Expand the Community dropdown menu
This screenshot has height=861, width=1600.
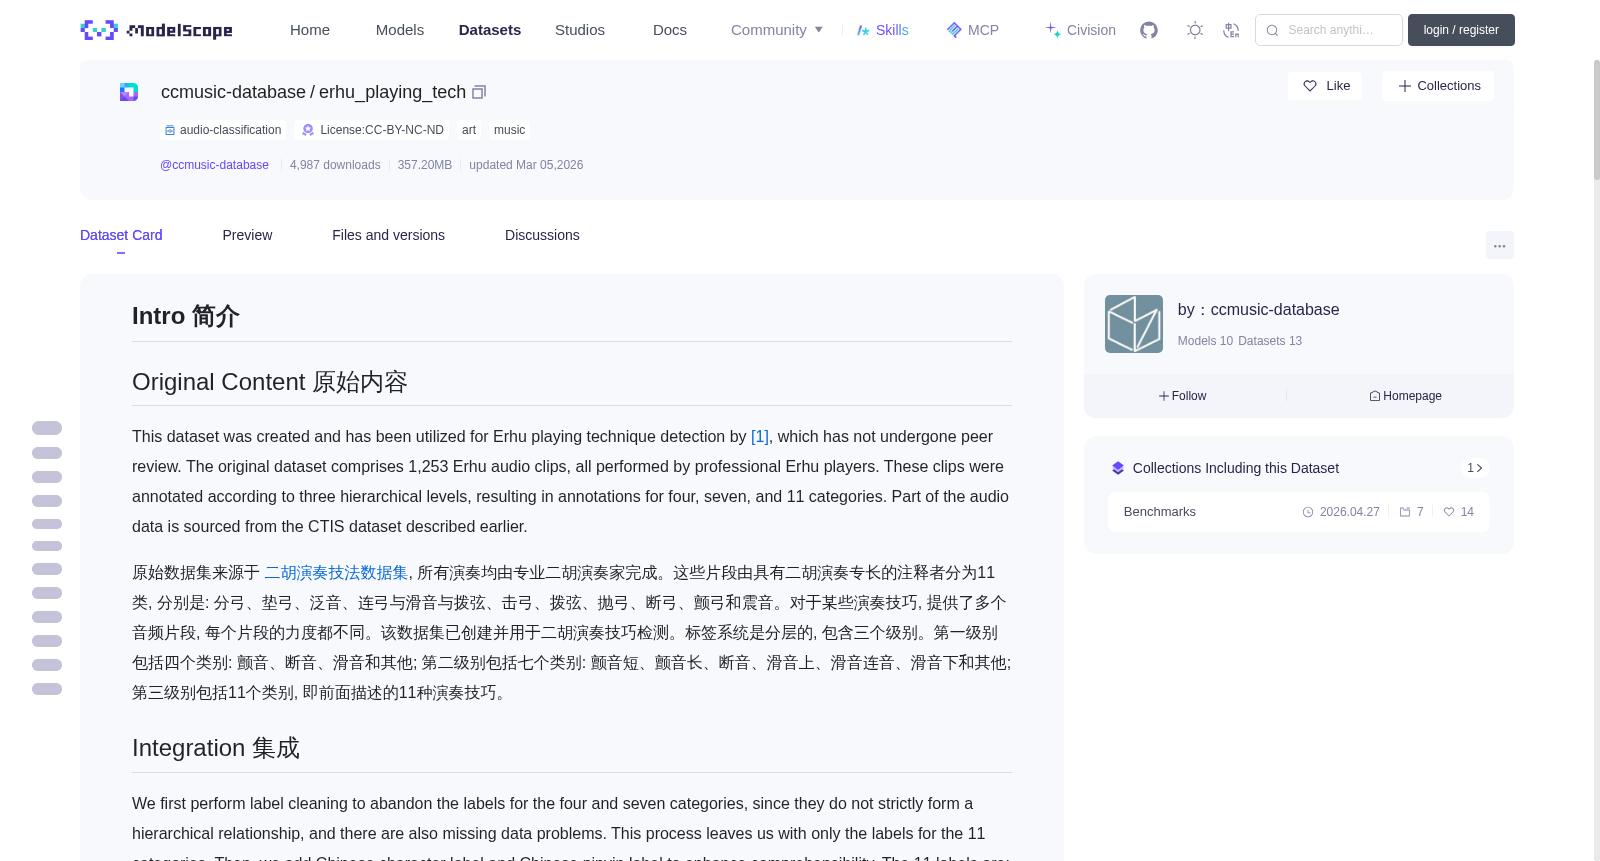click(777, 30)
